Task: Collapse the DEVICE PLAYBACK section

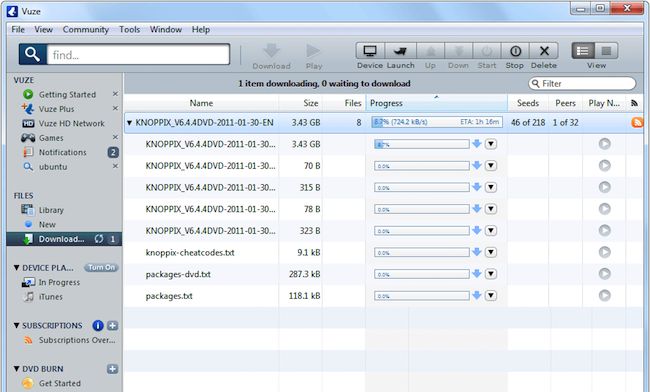Action: tap(17, 268)
